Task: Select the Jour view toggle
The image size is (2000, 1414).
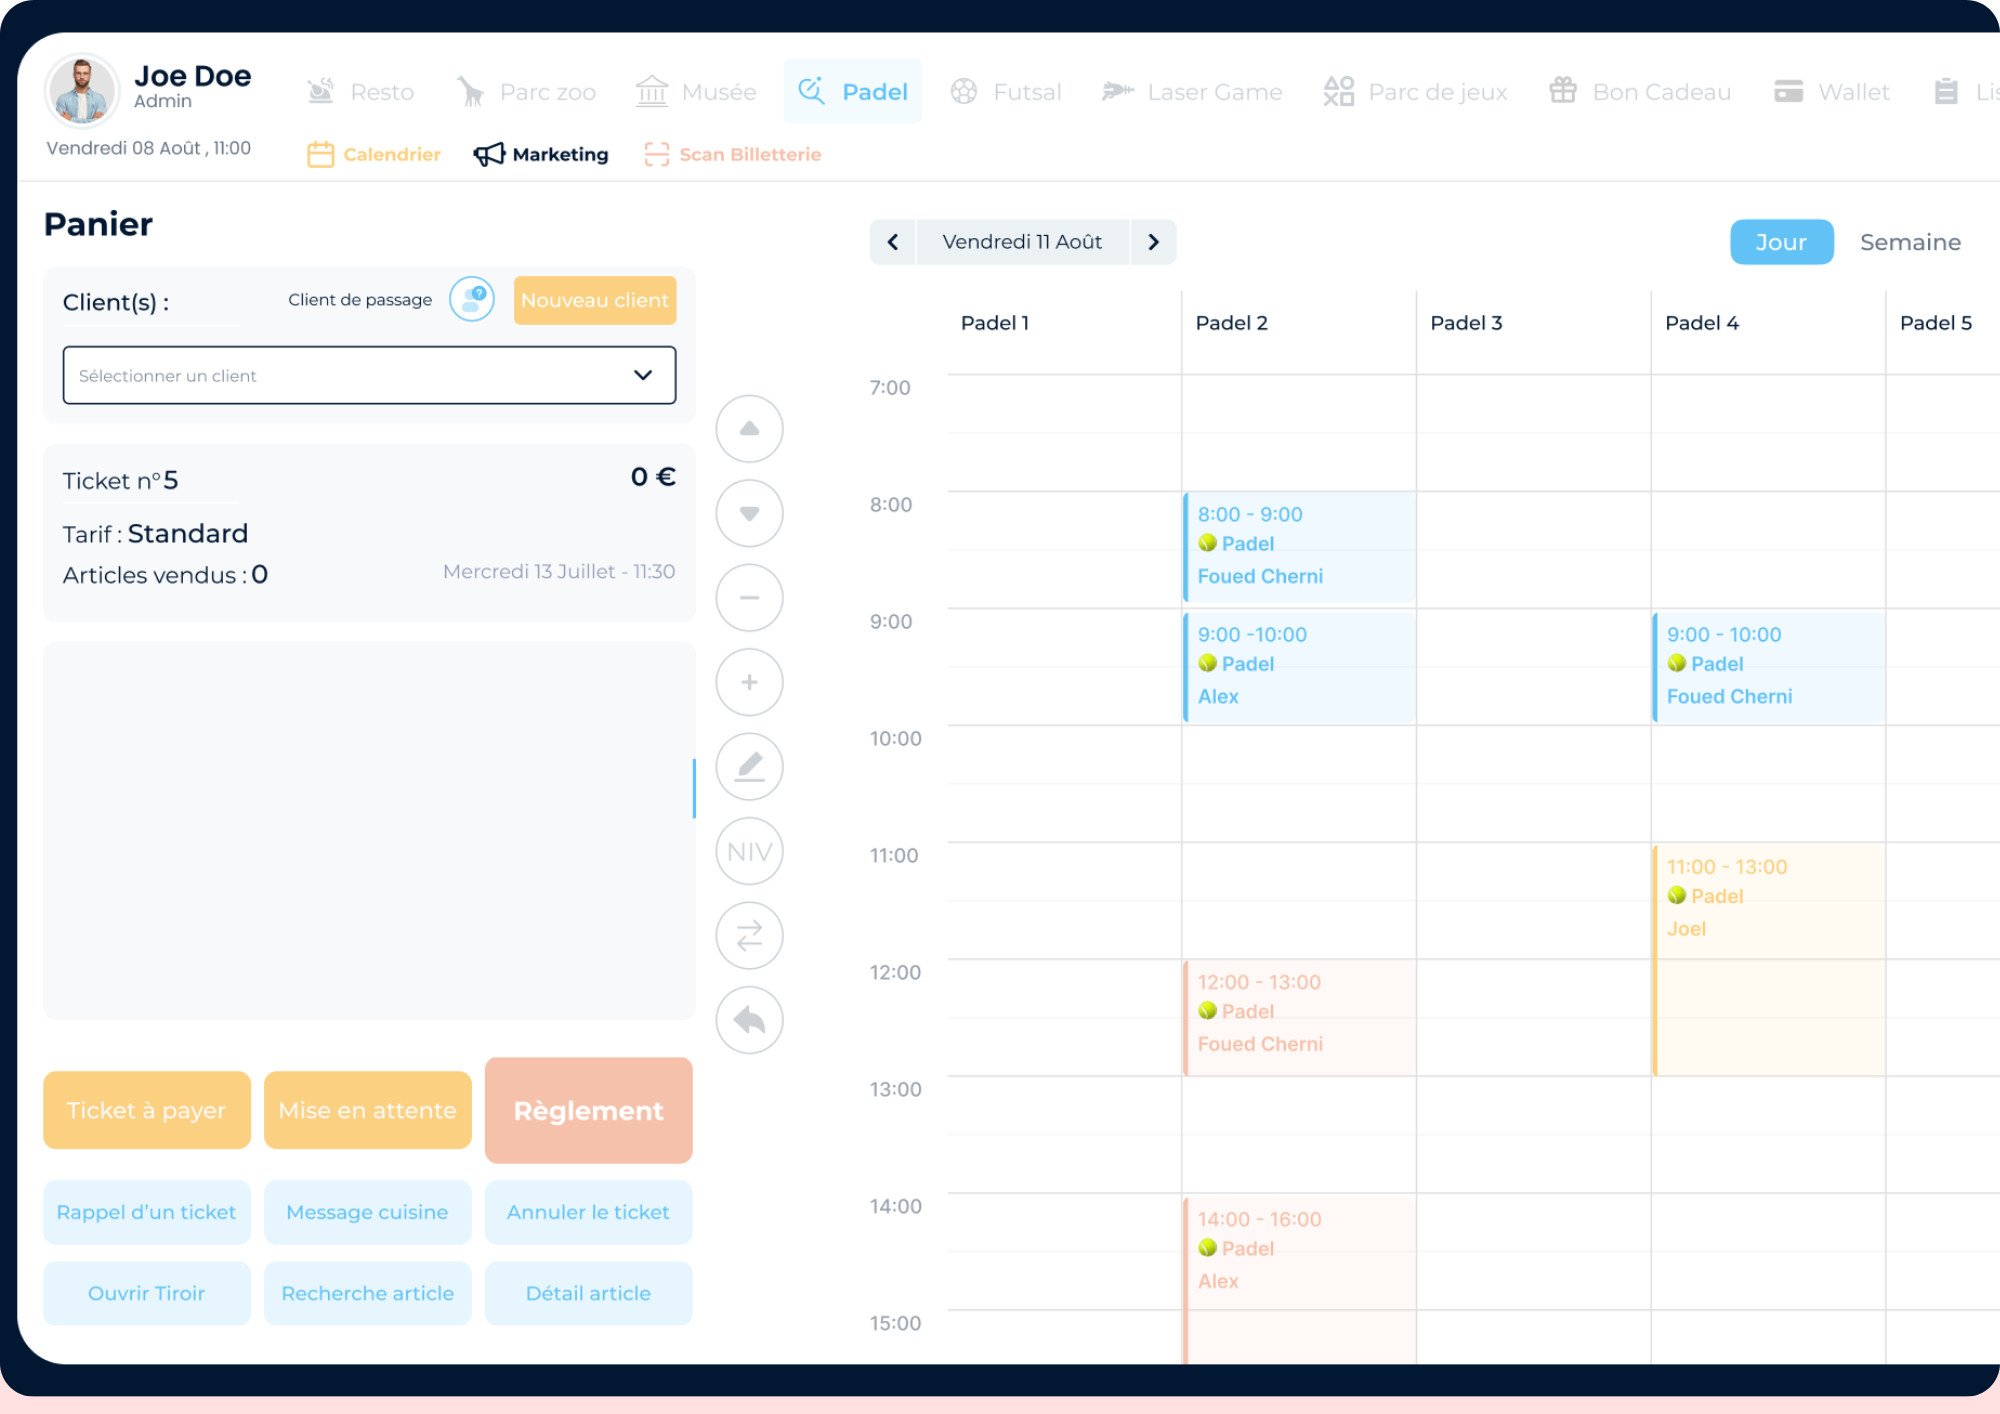Action: [x=1781, y=242]
